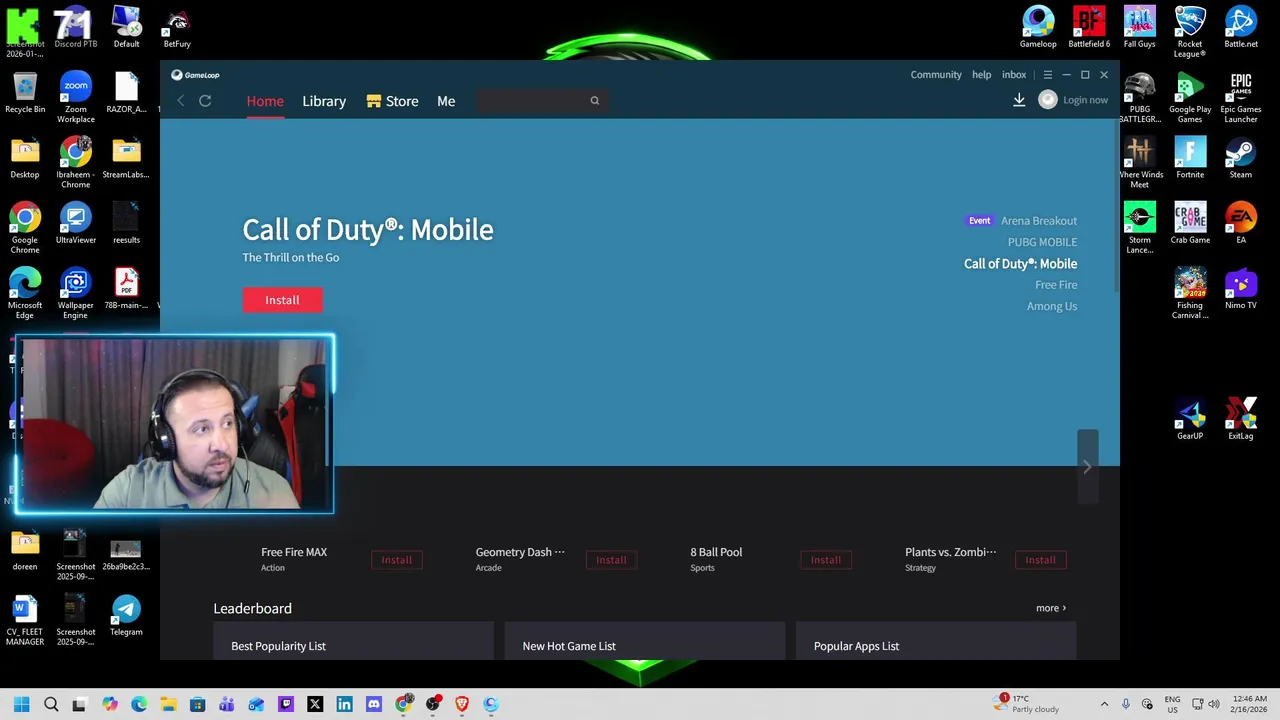Go back with the GameLoop back arrow
Screen dimensions: 1280x720
tap(181, 101)
